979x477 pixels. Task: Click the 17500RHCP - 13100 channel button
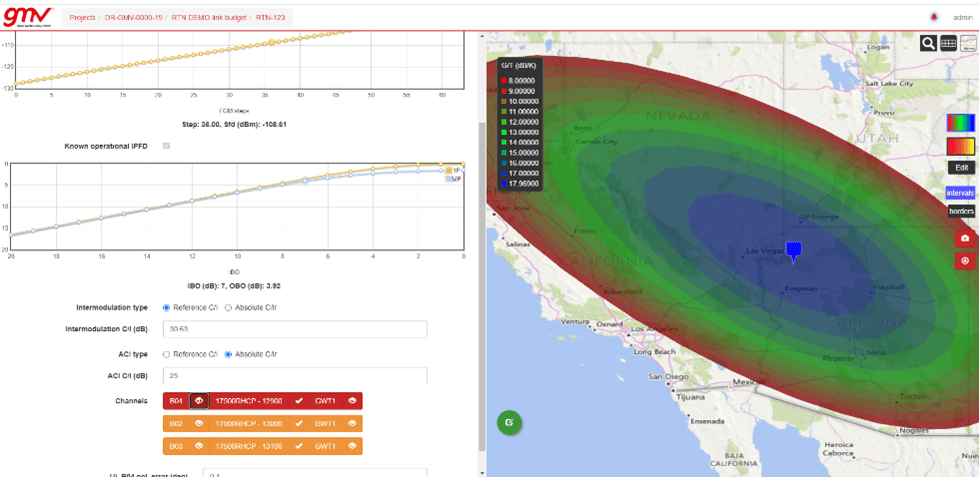(249, 446)
